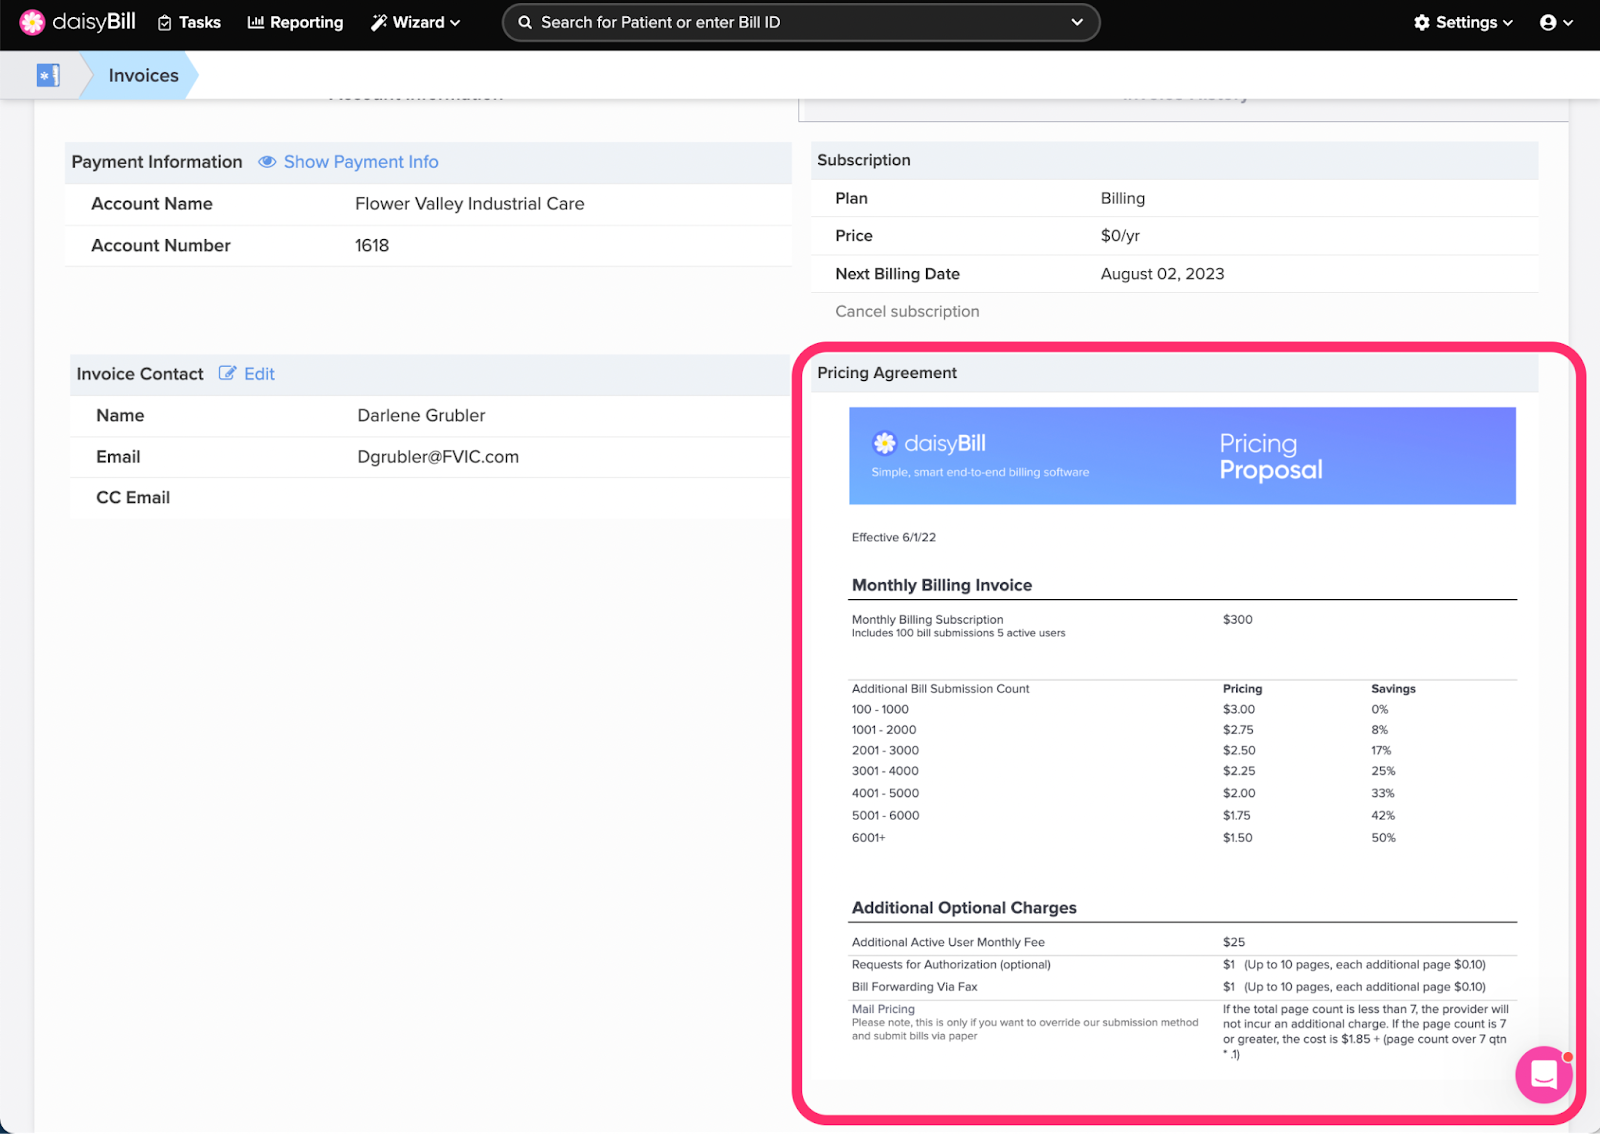Select the $300 Monthly Billing Subscription price
This screenshot has height=1134, width=1600.
tap(1237, 620)
